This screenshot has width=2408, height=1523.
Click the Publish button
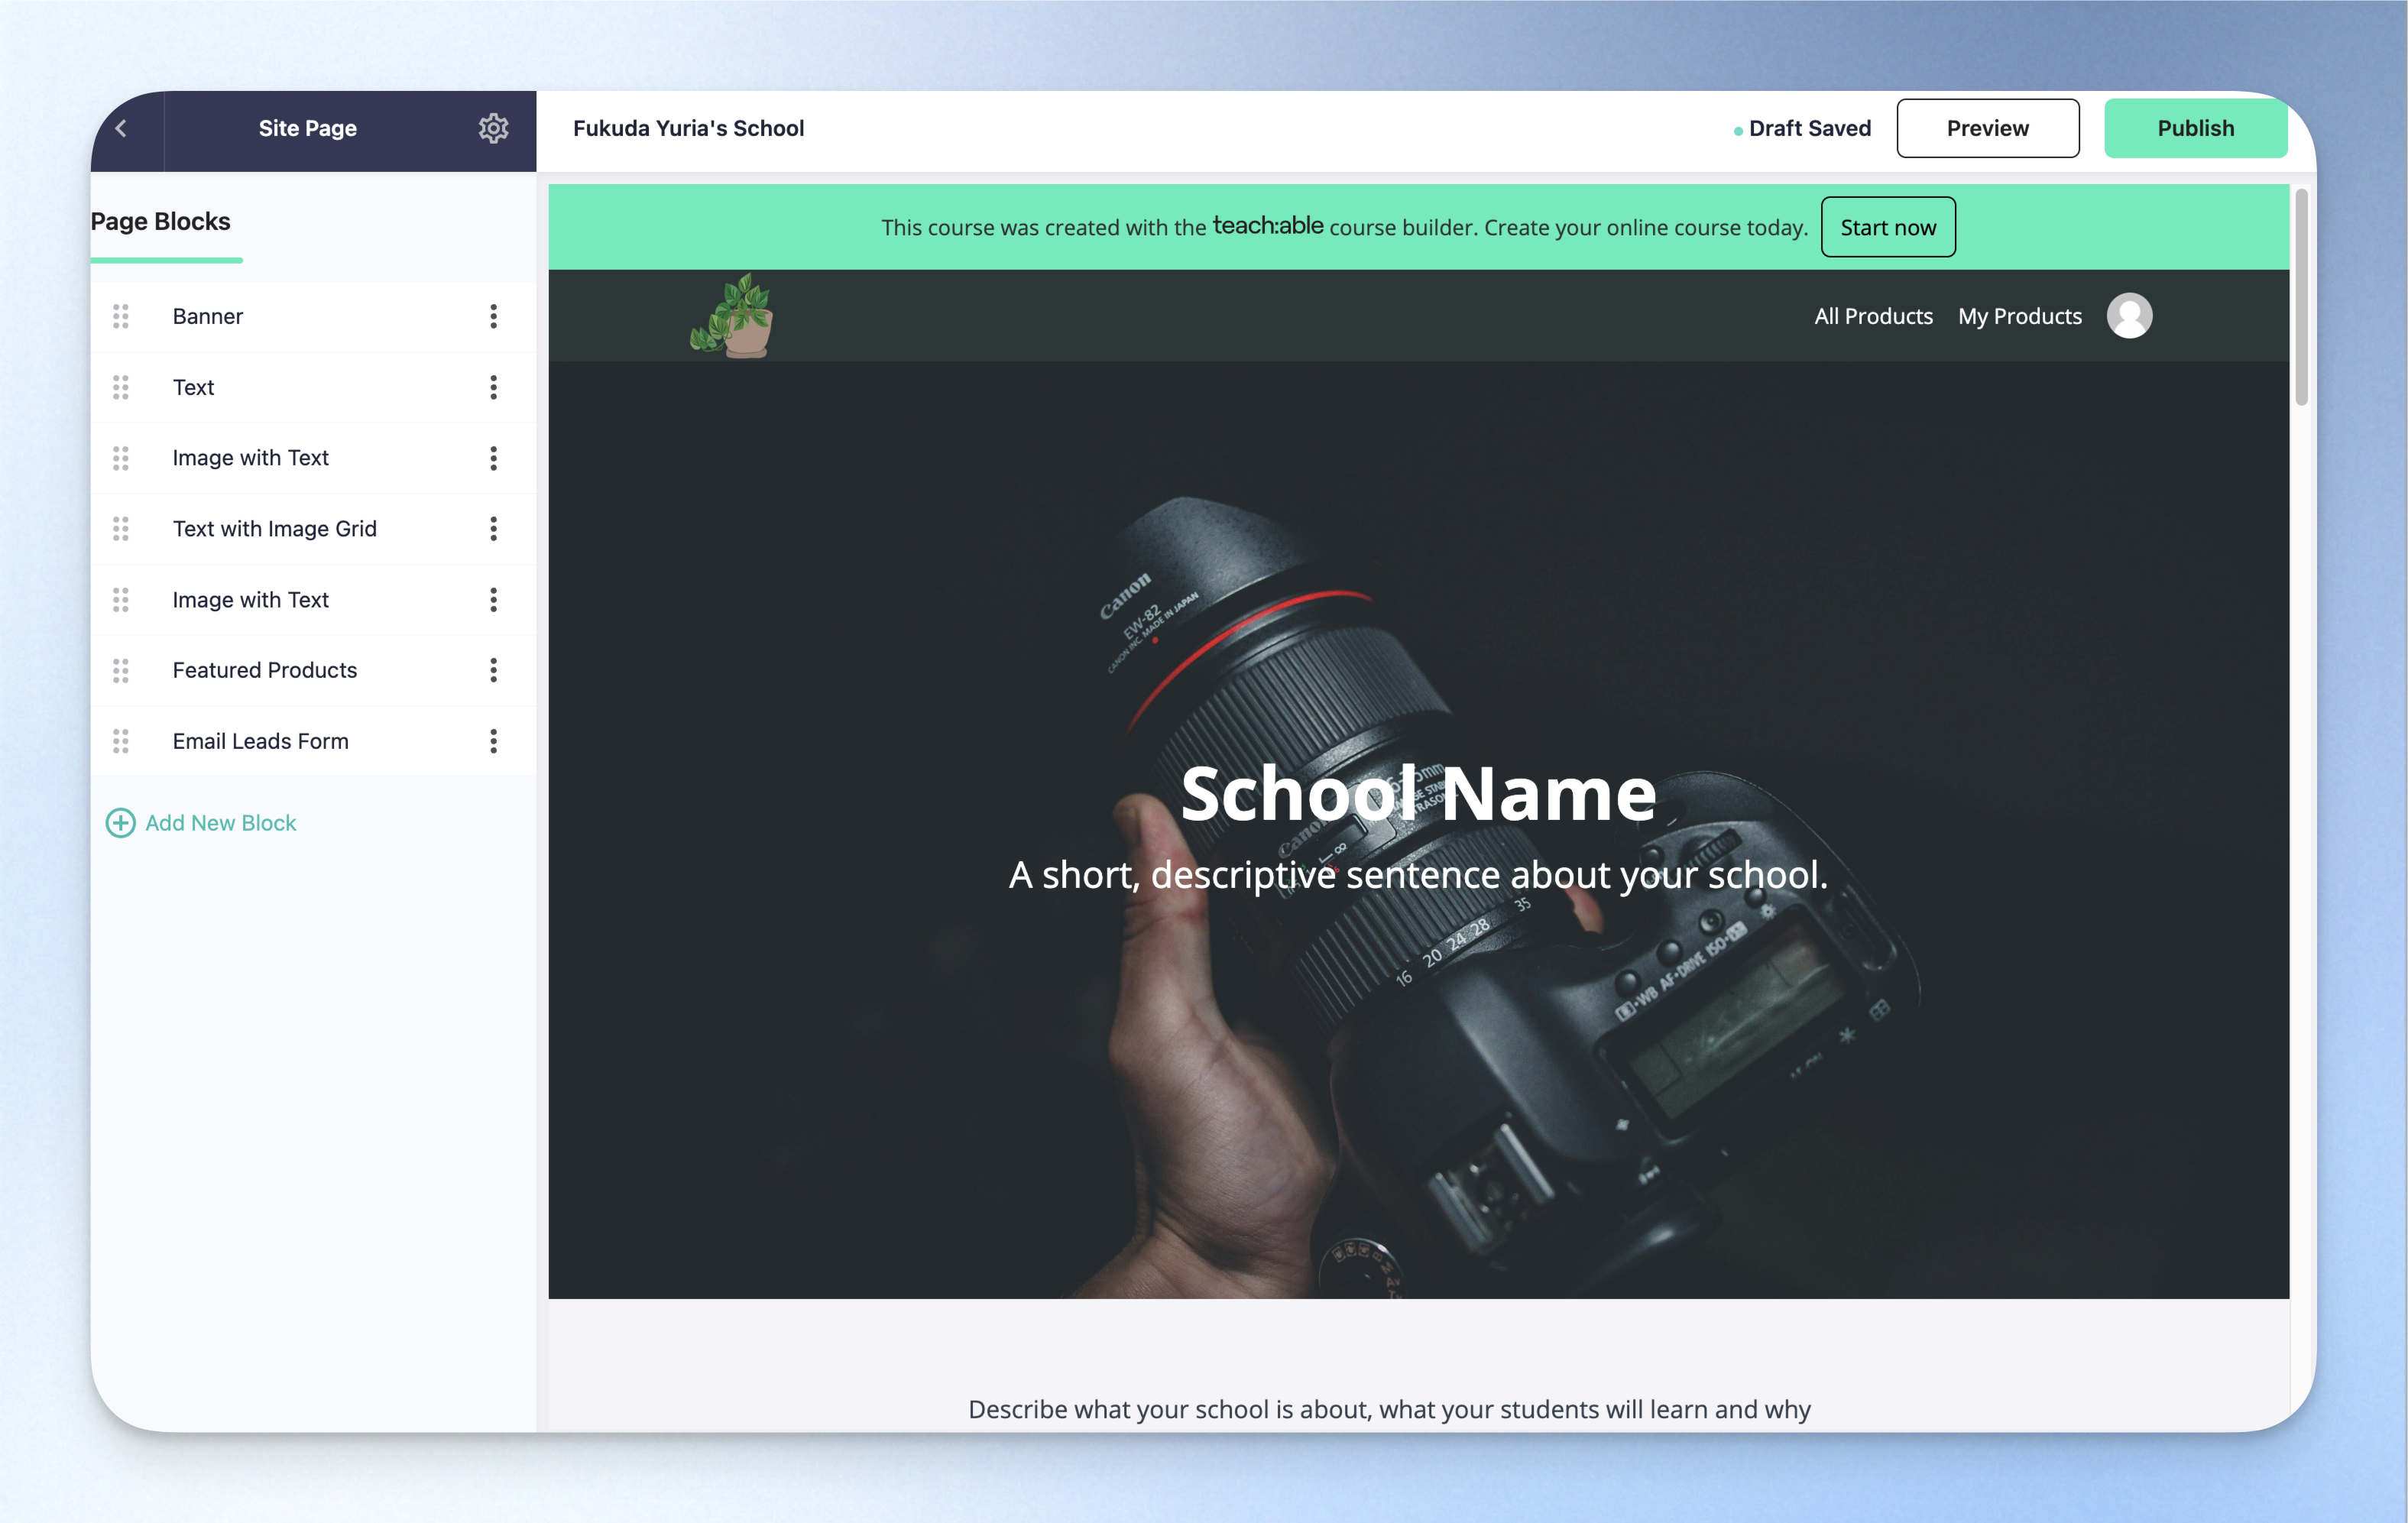pos(2195,128)
